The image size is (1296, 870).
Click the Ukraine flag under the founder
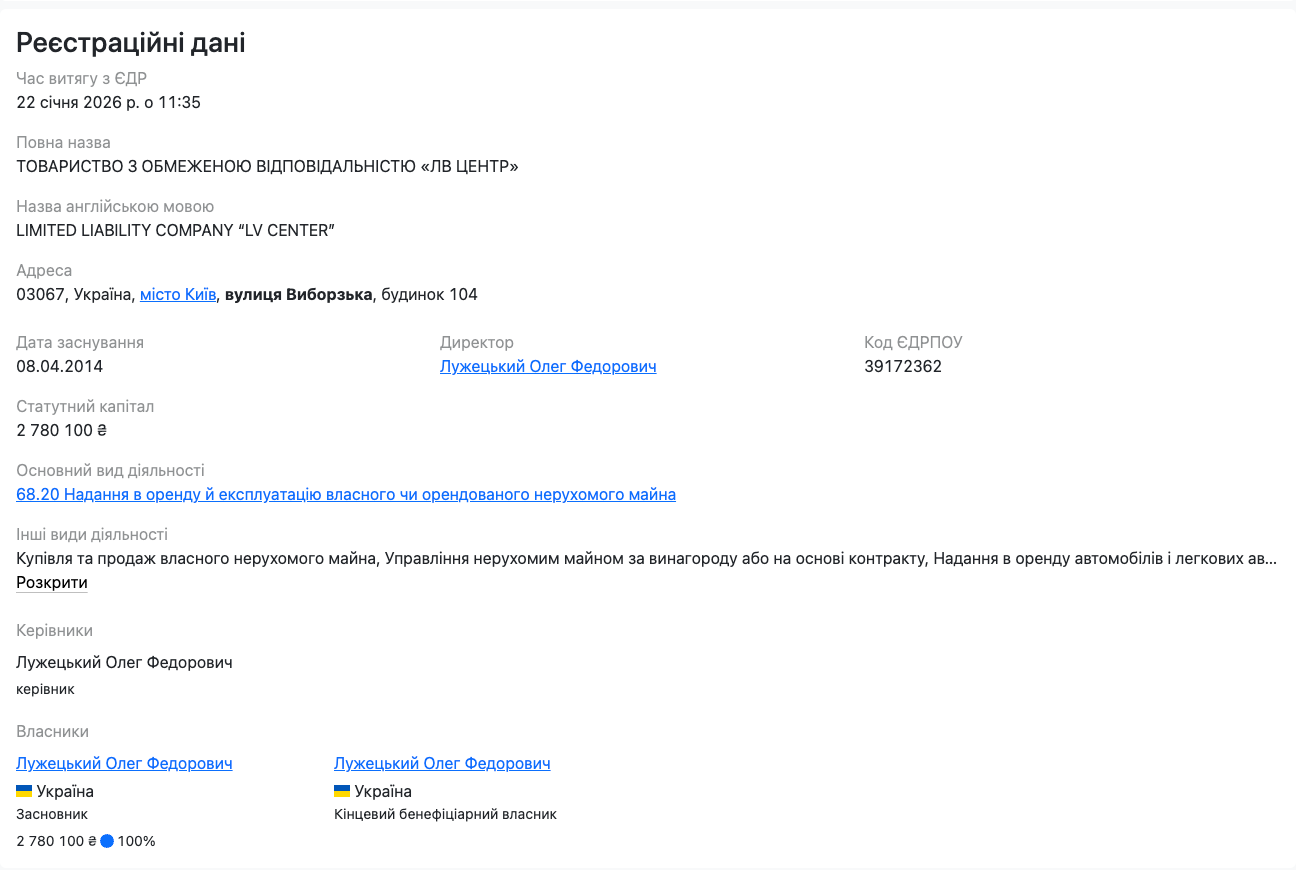coord(24,791)
